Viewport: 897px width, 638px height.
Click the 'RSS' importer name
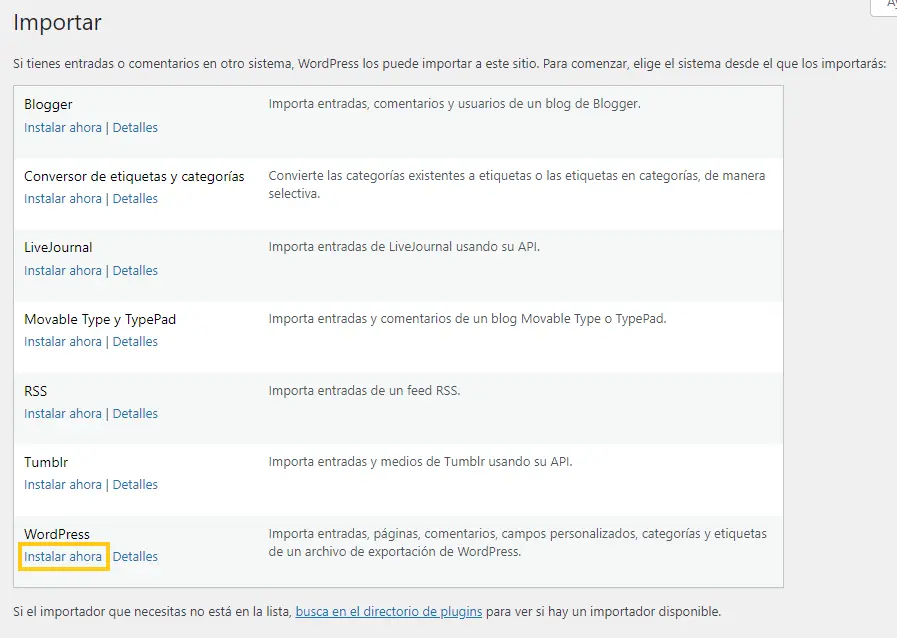[x=35, y=391]
